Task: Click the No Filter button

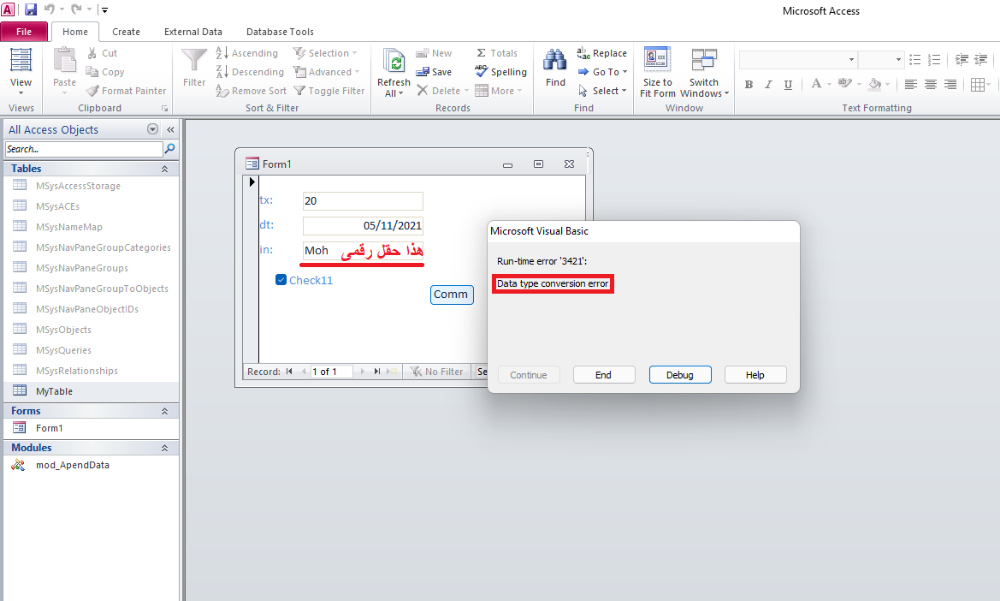Action: coord(437,371)
